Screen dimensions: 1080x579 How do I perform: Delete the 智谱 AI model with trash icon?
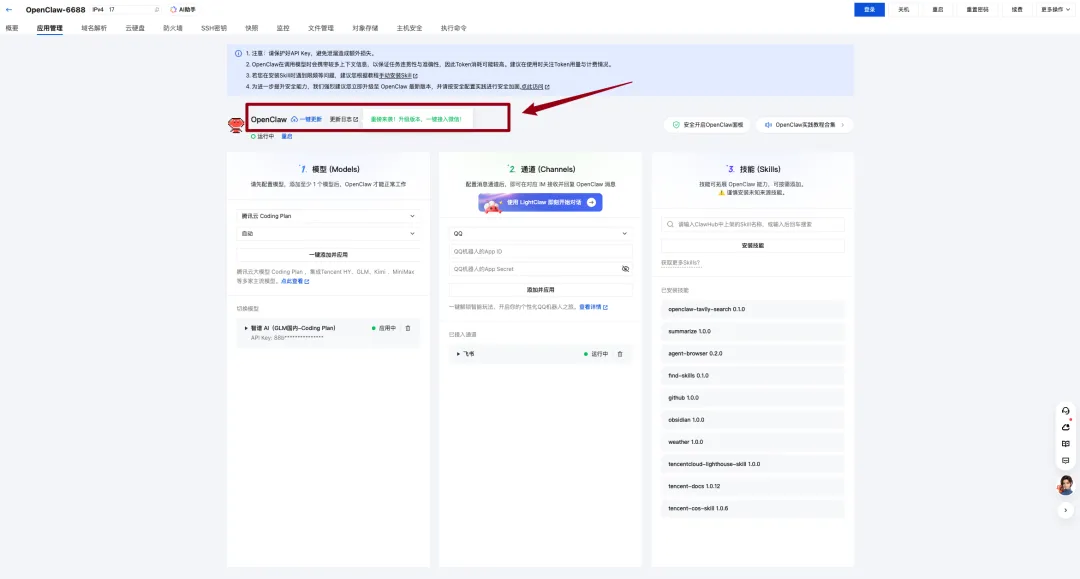(x=408, y=328)
